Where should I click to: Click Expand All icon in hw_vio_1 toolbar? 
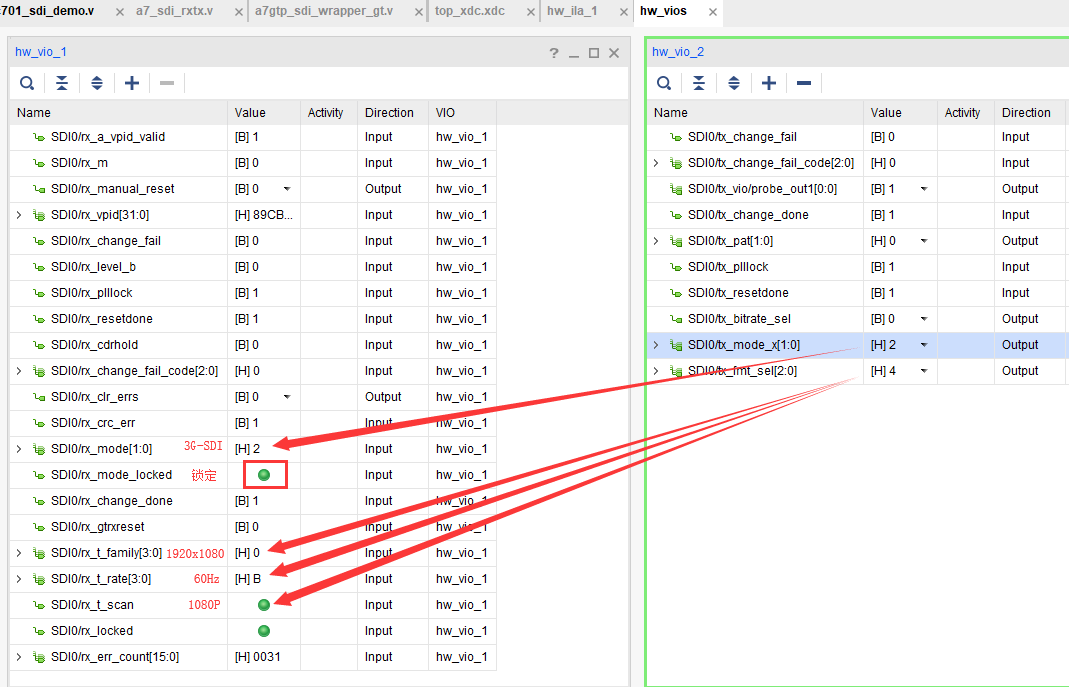[x=97, y=83]
